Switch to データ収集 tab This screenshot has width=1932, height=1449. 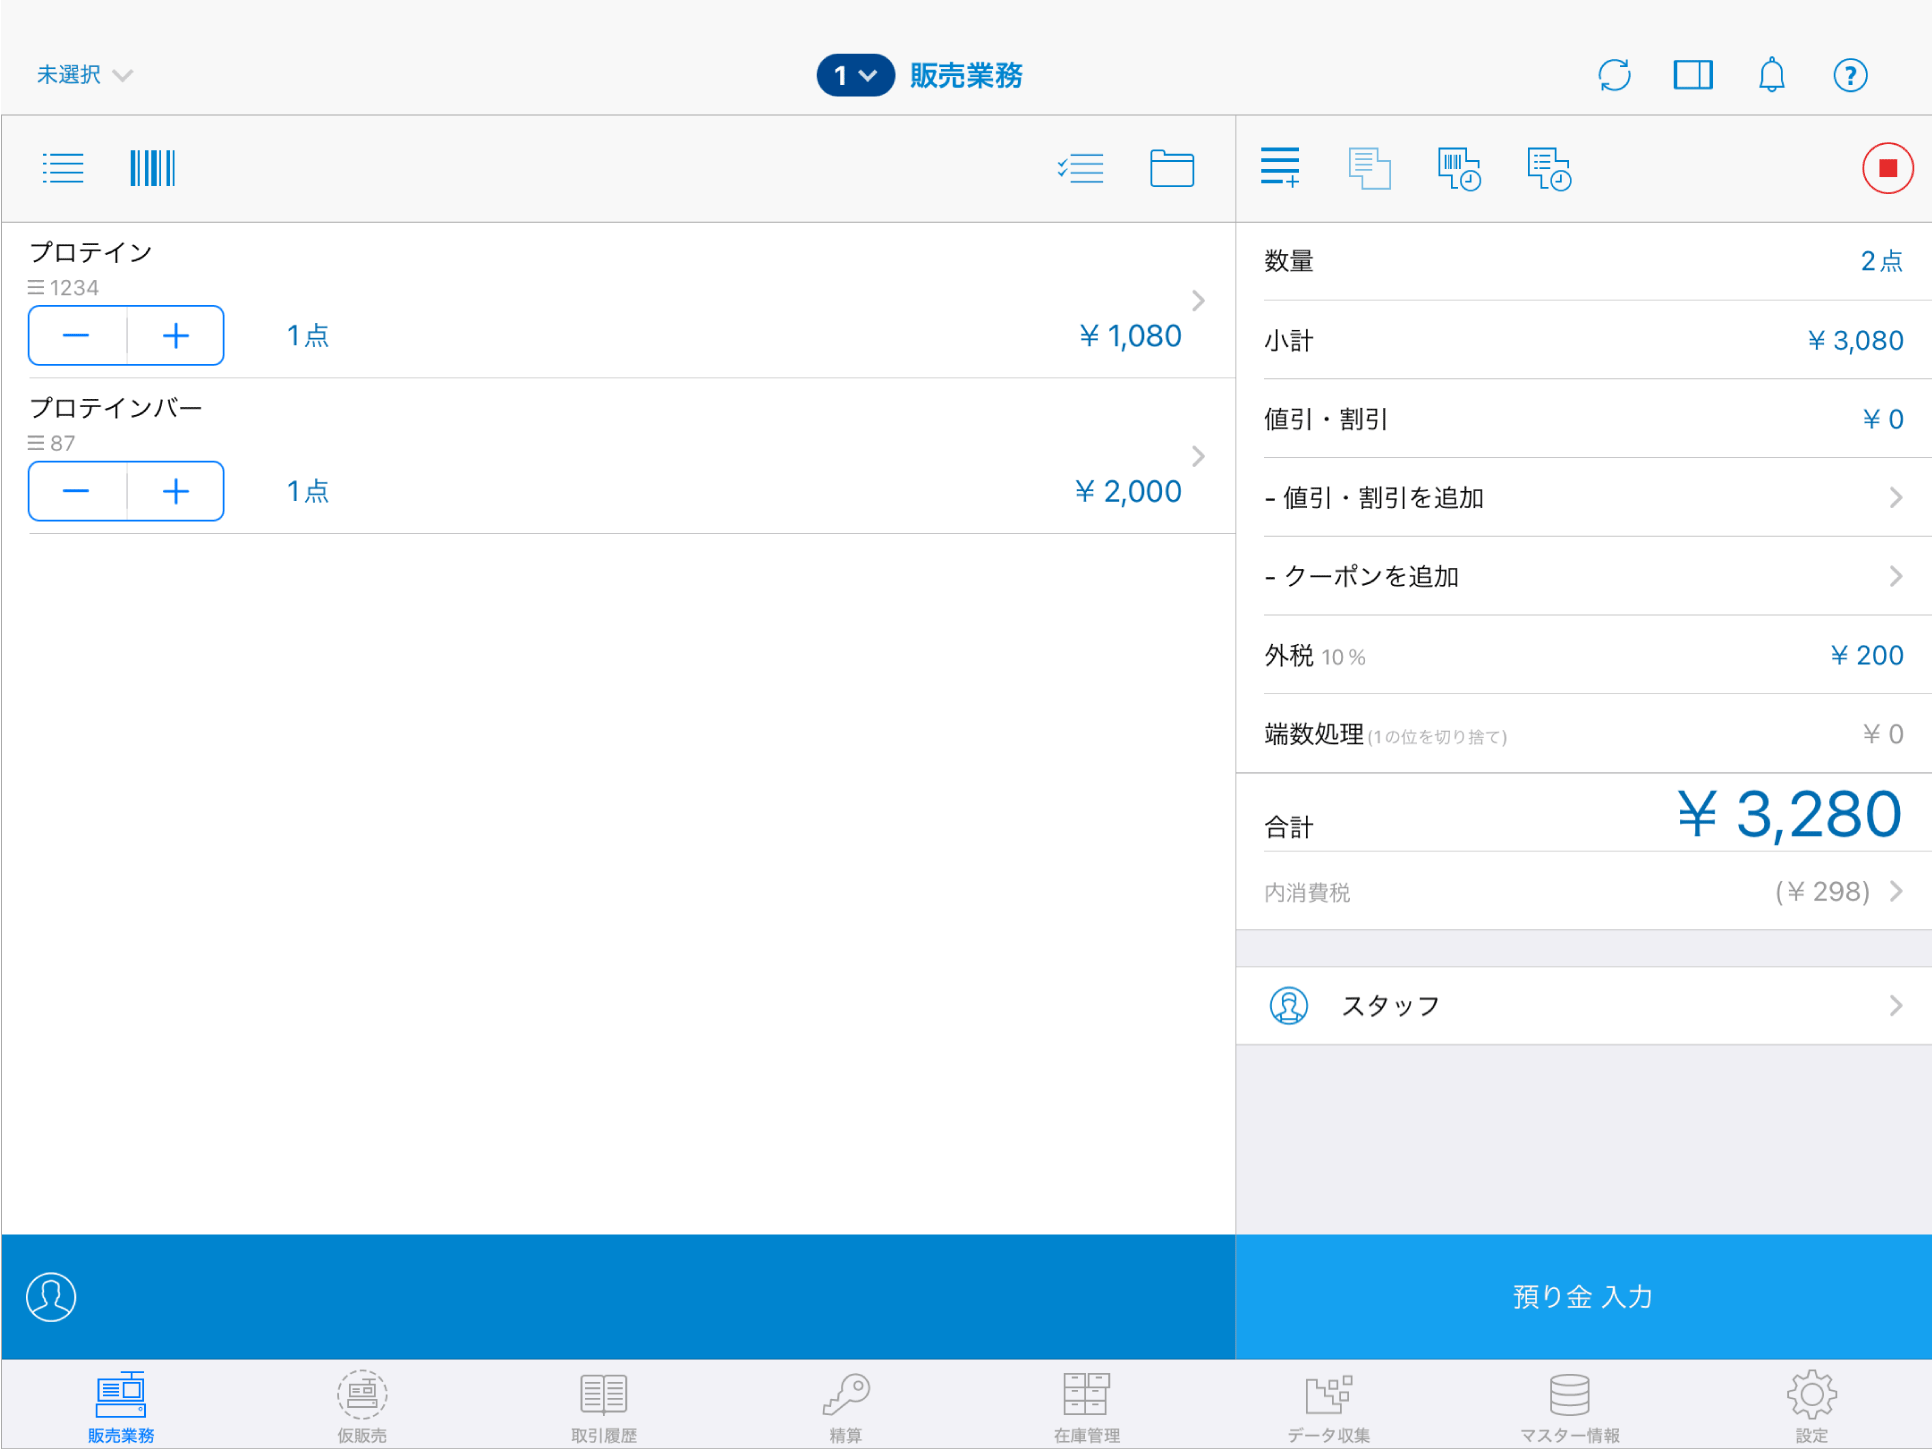1329,1406
